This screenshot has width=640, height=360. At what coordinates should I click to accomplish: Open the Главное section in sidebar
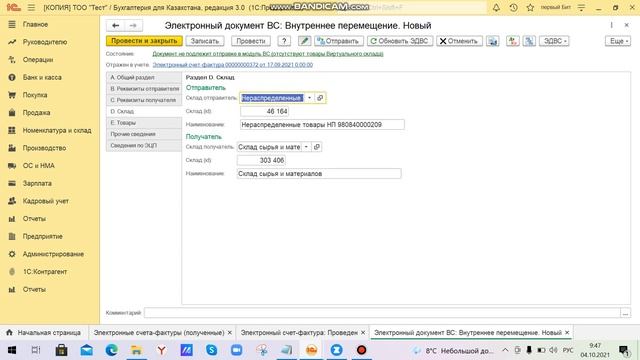pos(36,24)
